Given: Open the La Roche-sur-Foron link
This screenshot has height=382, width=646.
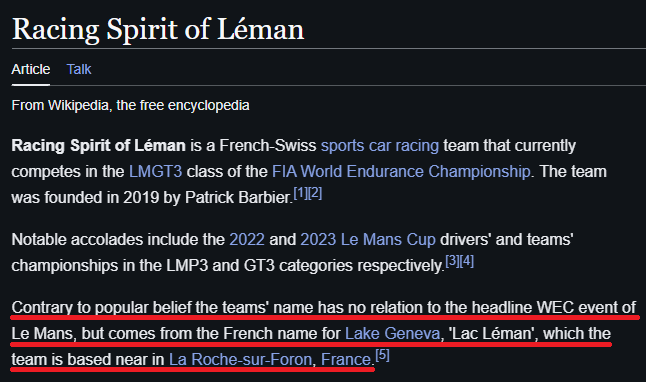Looking at the screenshot, I should [x=241, y=359].
